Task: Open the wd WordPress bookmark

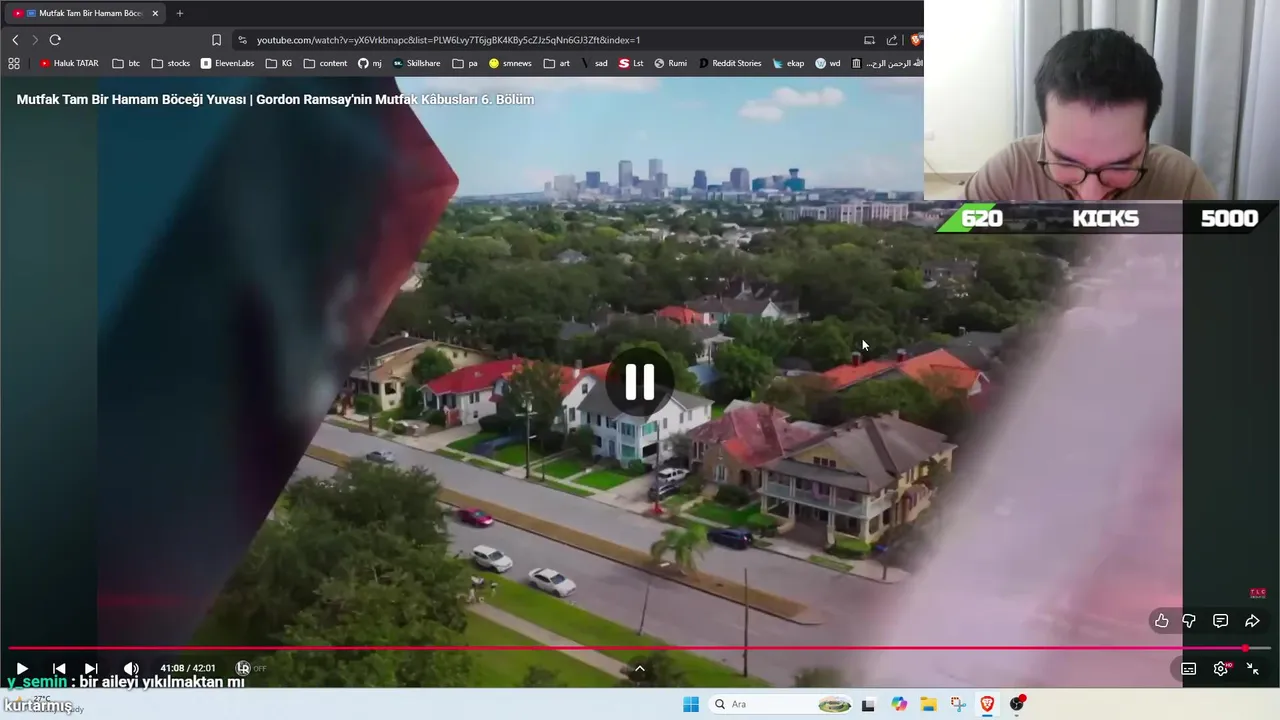Action: [x=828, y=63]
